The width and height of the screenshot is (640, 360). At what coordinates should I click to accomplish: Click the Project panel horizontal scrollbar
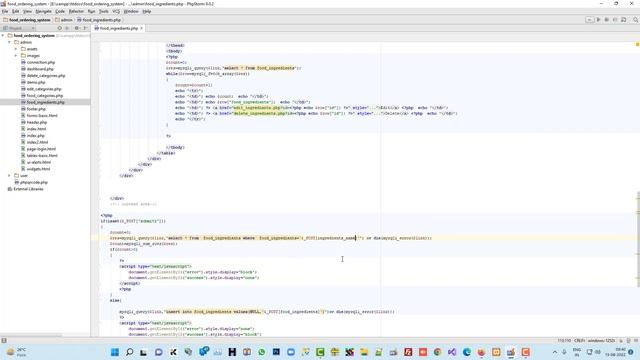click(31, 336)
